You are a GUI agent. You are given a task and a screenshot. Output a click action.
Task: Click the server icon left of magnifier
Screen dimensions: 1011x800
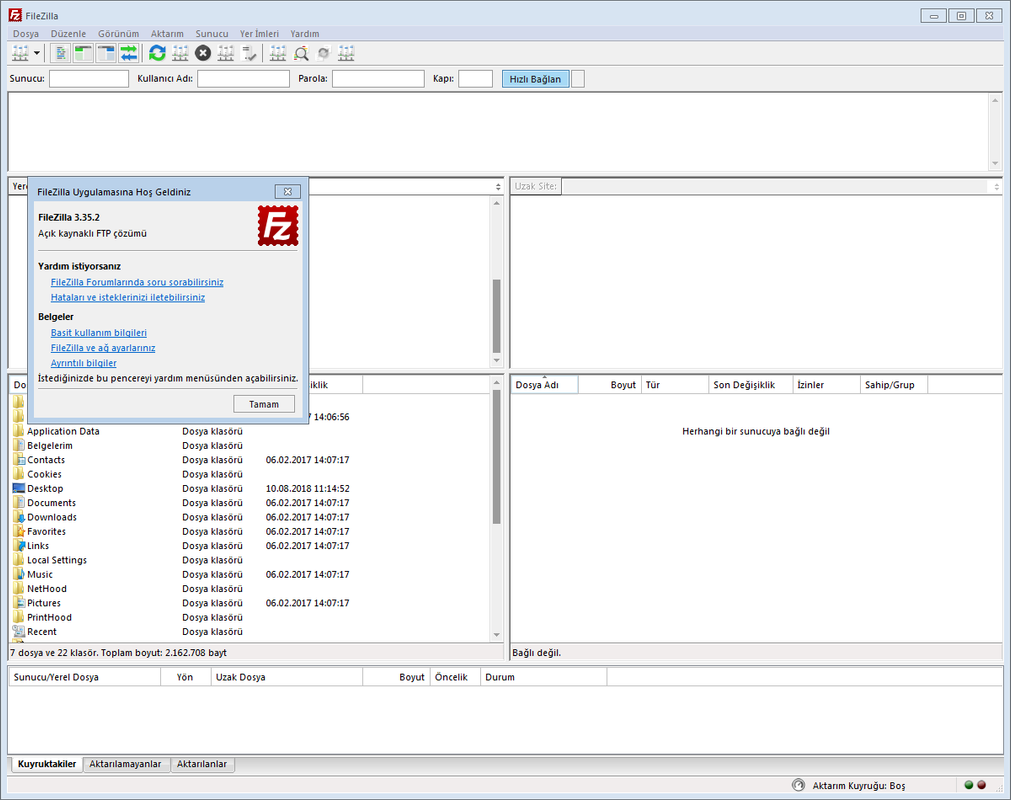pyautogui.click(x=278, y=54)
